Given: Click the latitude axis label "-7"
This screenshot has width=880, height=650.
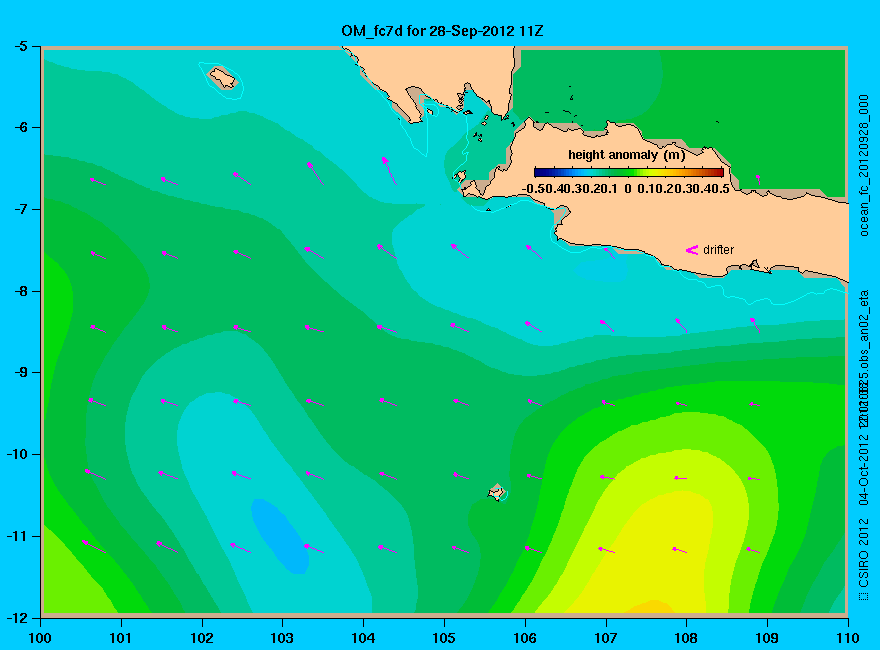Looking at the screenshot, I should click(20, 209).
